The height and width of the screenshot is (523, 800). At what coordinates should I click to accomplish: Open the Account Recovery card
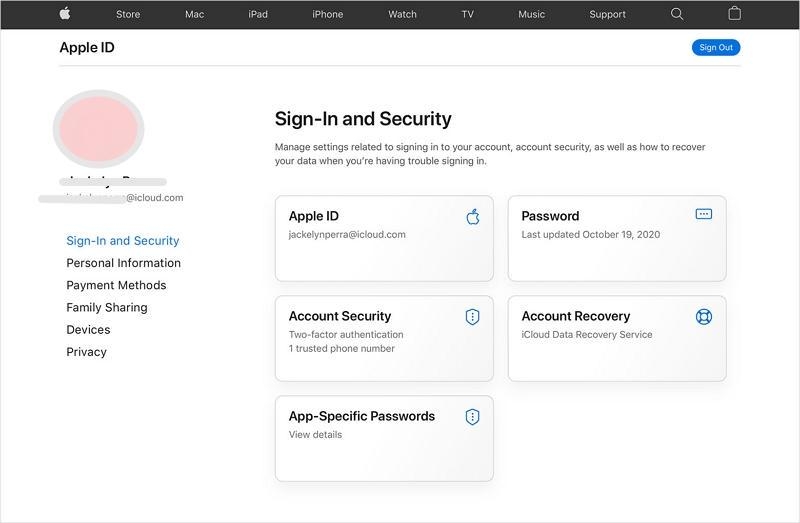click(x=616, y=338)
